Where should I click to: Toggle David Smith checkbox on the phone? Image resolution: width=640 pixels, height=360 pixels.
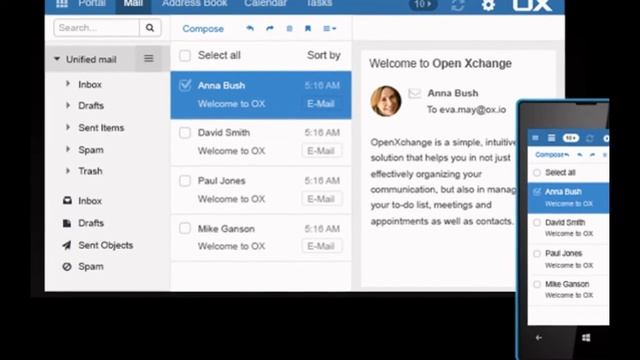[537, 222]
